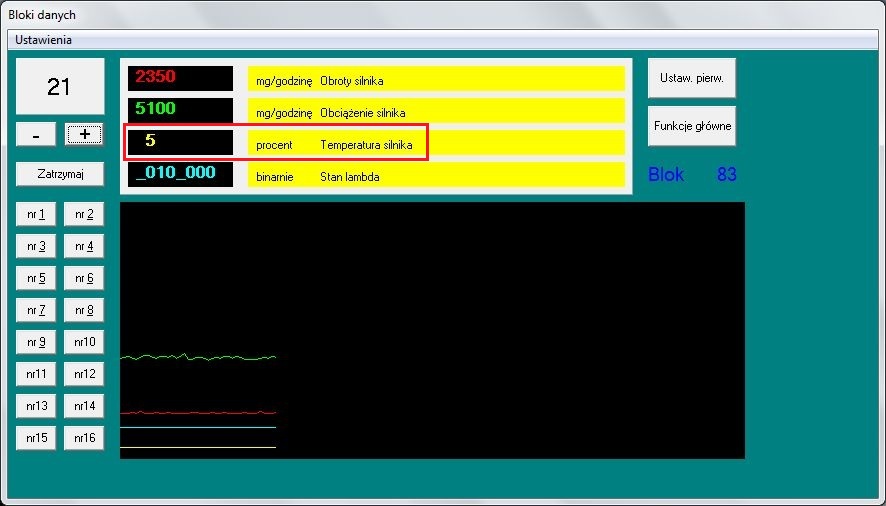Image resolution: width=886 pixels, height=506 pixels.
Task: Click the Obciążenie silnika label row
Action: pos(436,111)
